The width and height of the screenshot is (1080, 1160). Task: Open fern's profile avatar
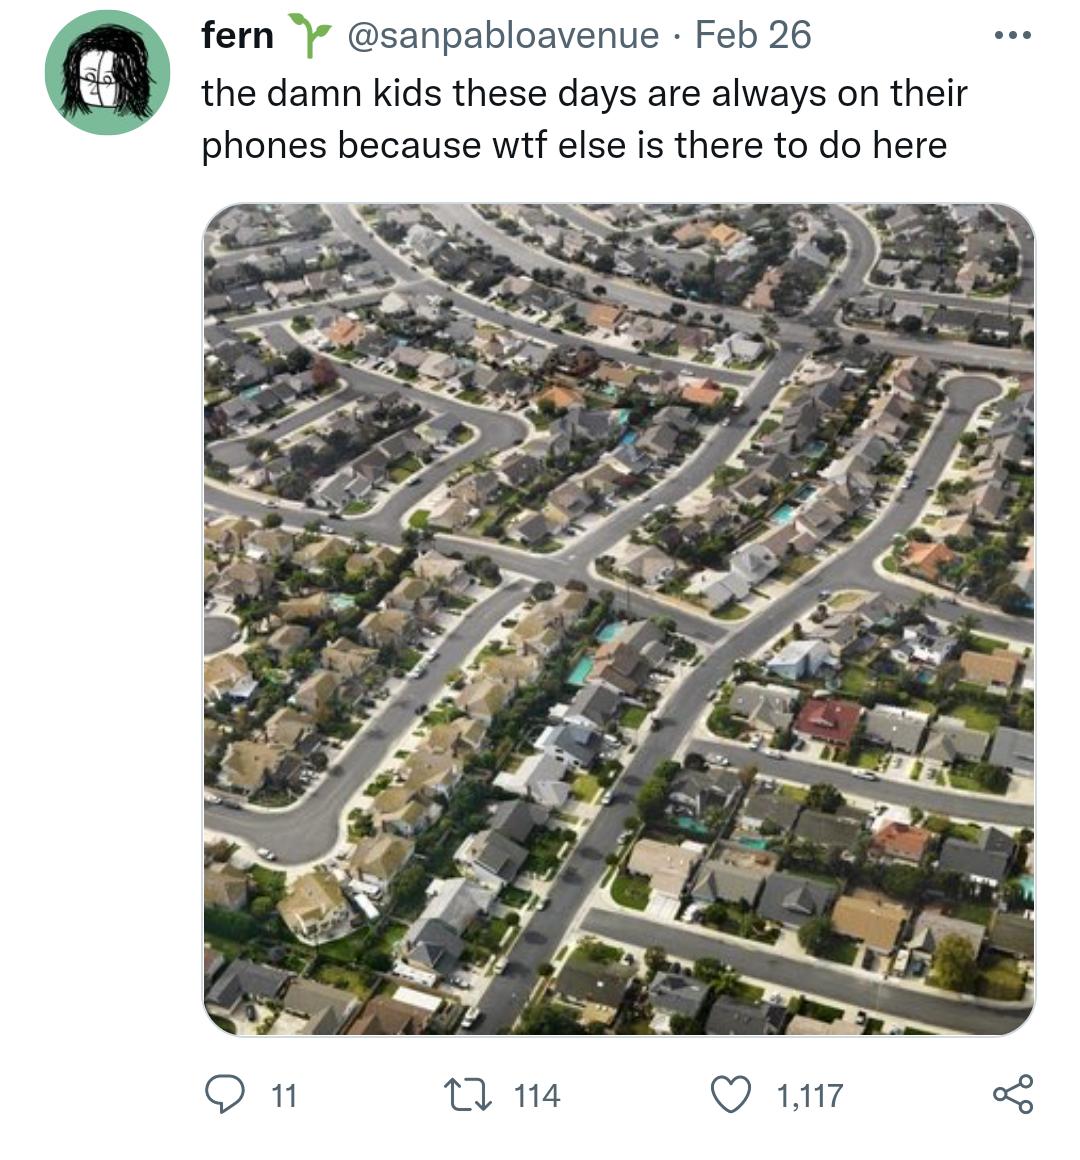tap(108, 72)
